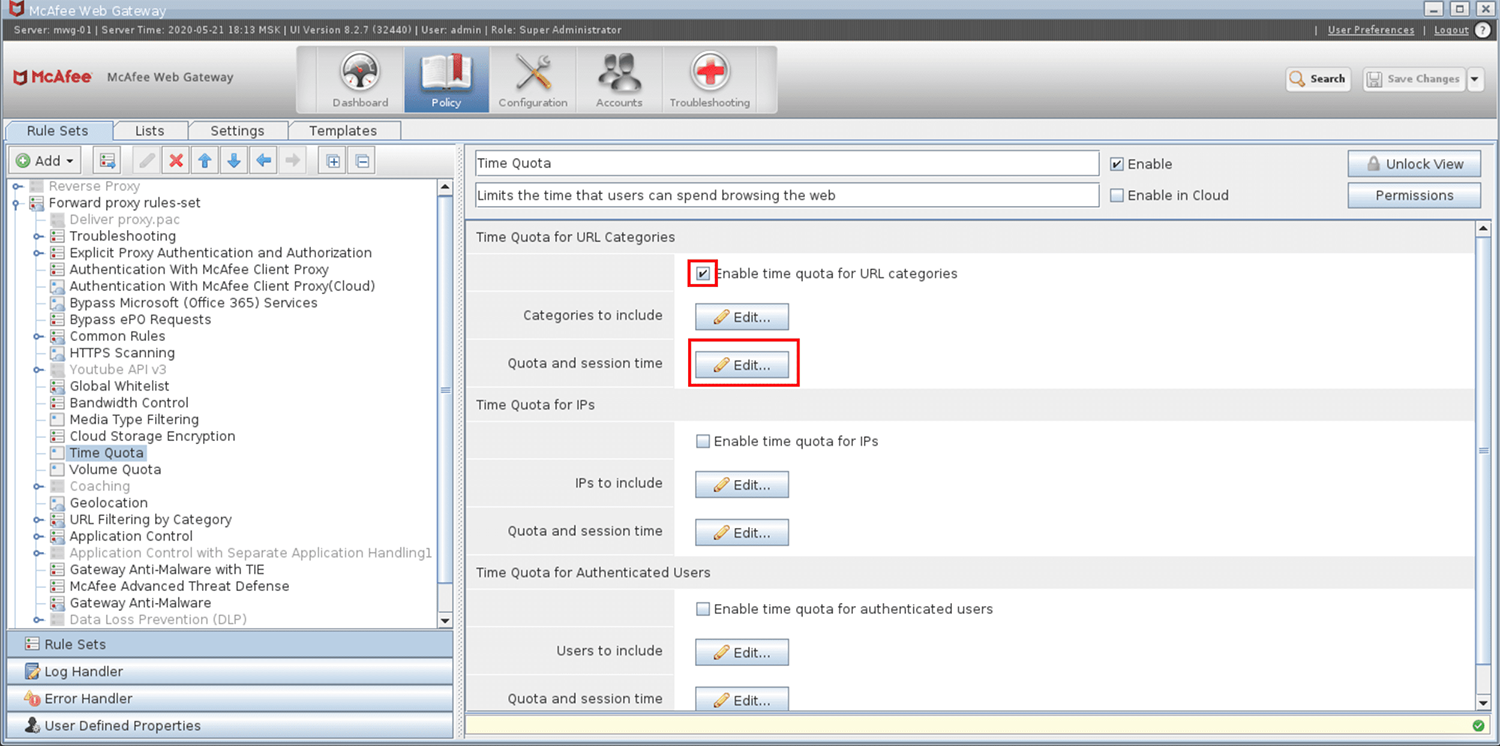Select Media Type Filtering rule set
The width and height of the screenshot is (1500, 746).
tap(134, 420)
